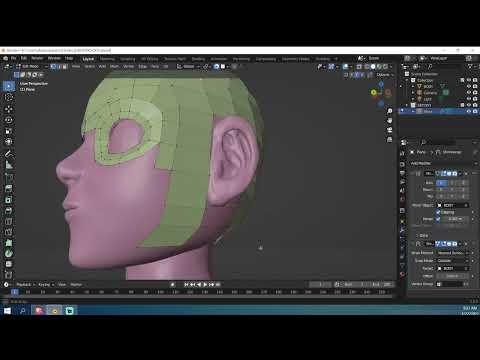Viewport: 480px width, 360px height.
Task: Hide the selected Plane object via eye icon
Action: [x=469, y=111]
